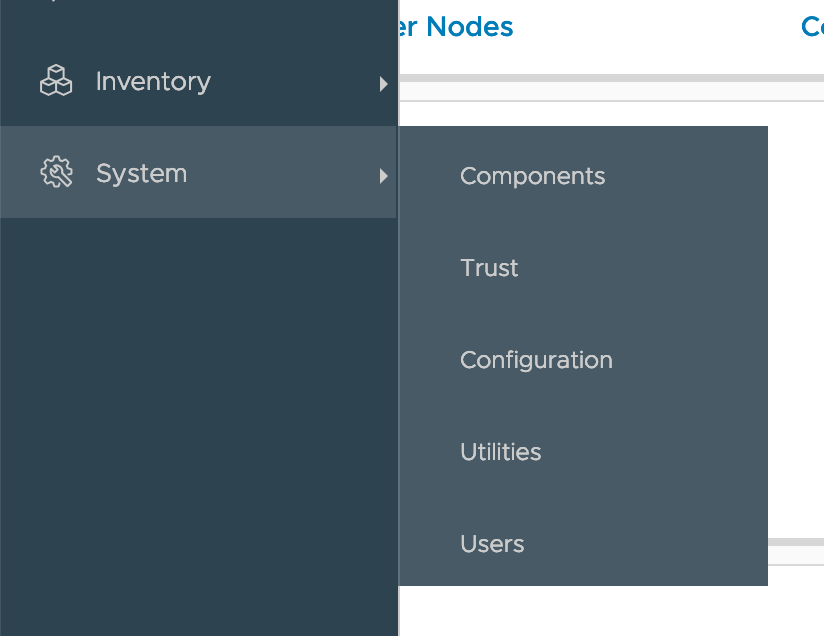Screen dimensions: 824x636
Task: Select the System text label in sidebar
Action: tap(141, 173)
